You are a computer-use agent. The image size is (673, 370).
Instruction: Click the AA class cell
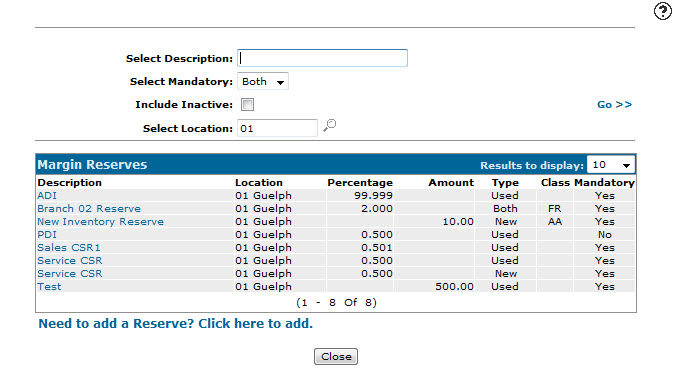click(555, 222)
